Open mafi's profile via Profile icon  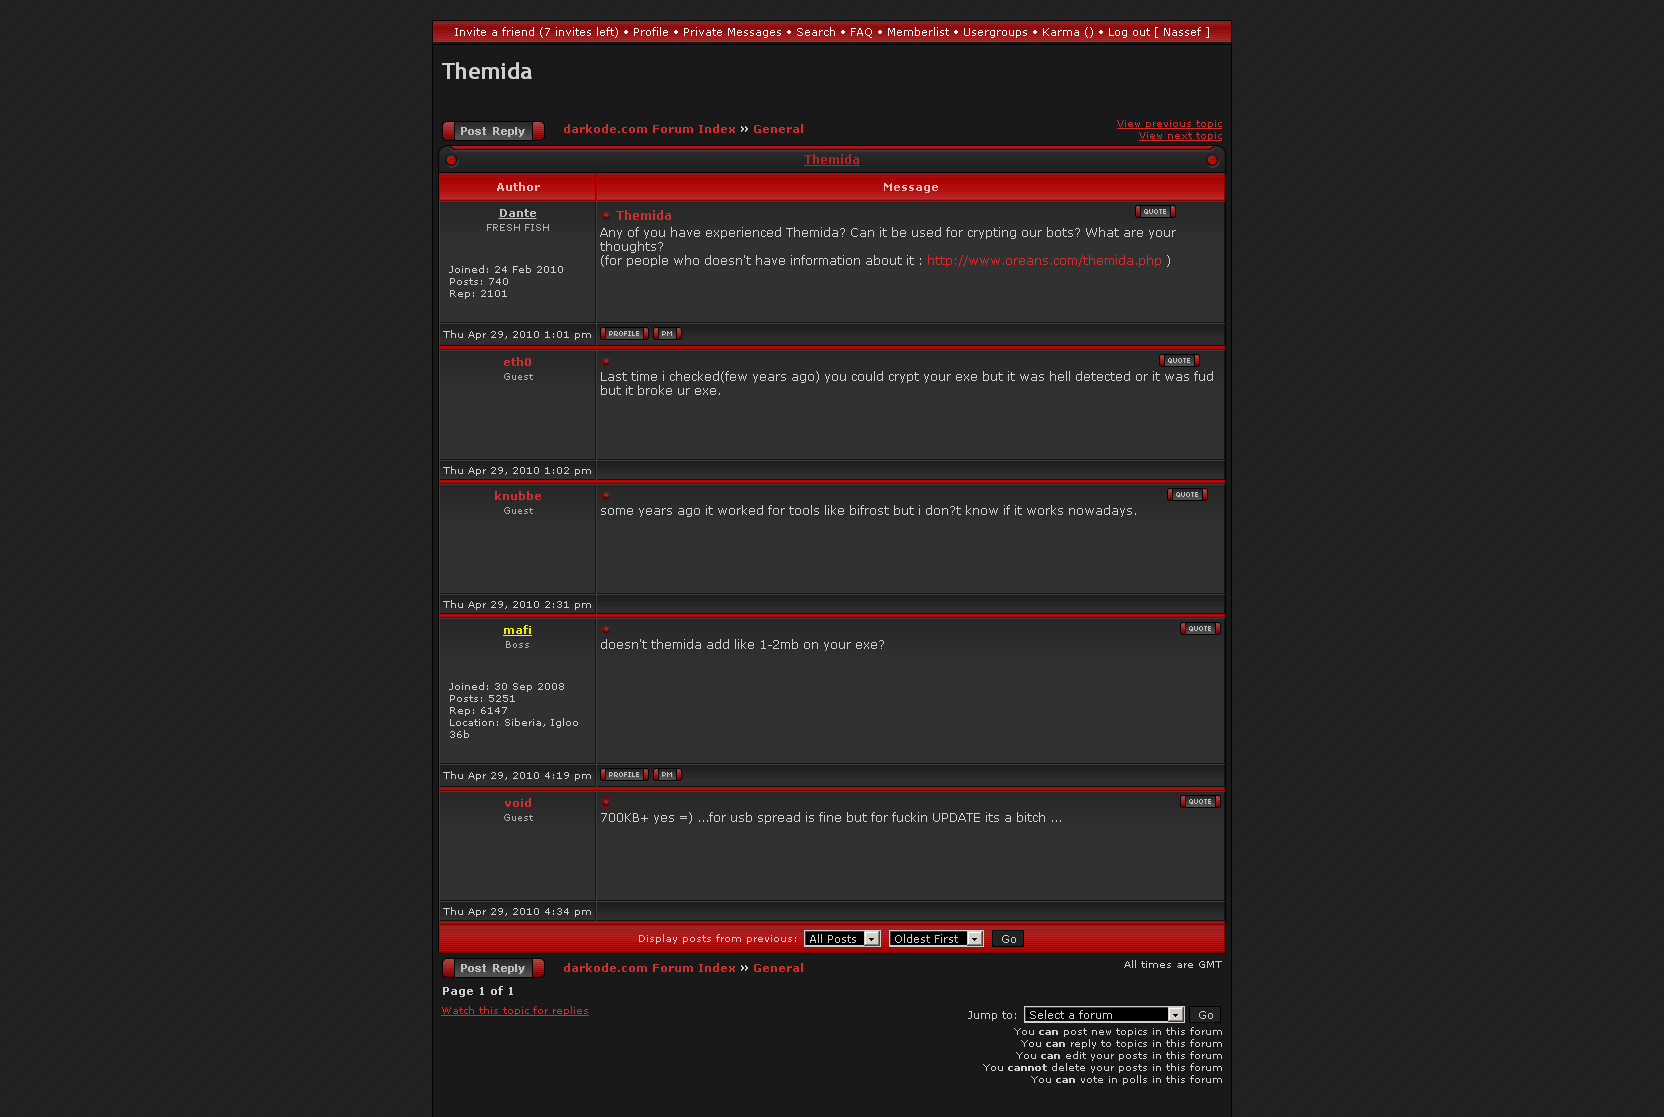pyautogui.click(x=624, y=775)
